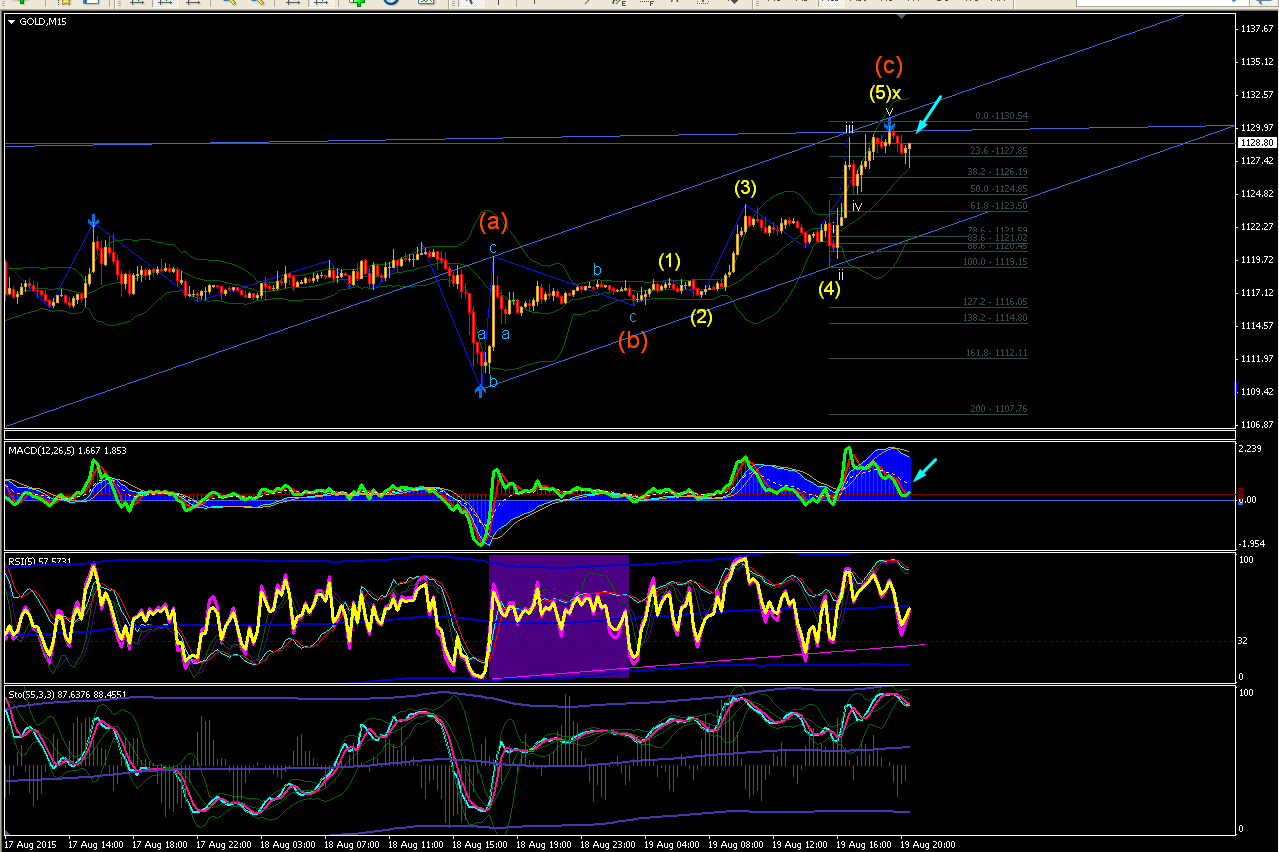The image size is (1279, 852).
Task: Click the 1111.97 price scale value
Action: pos(1255,359)
